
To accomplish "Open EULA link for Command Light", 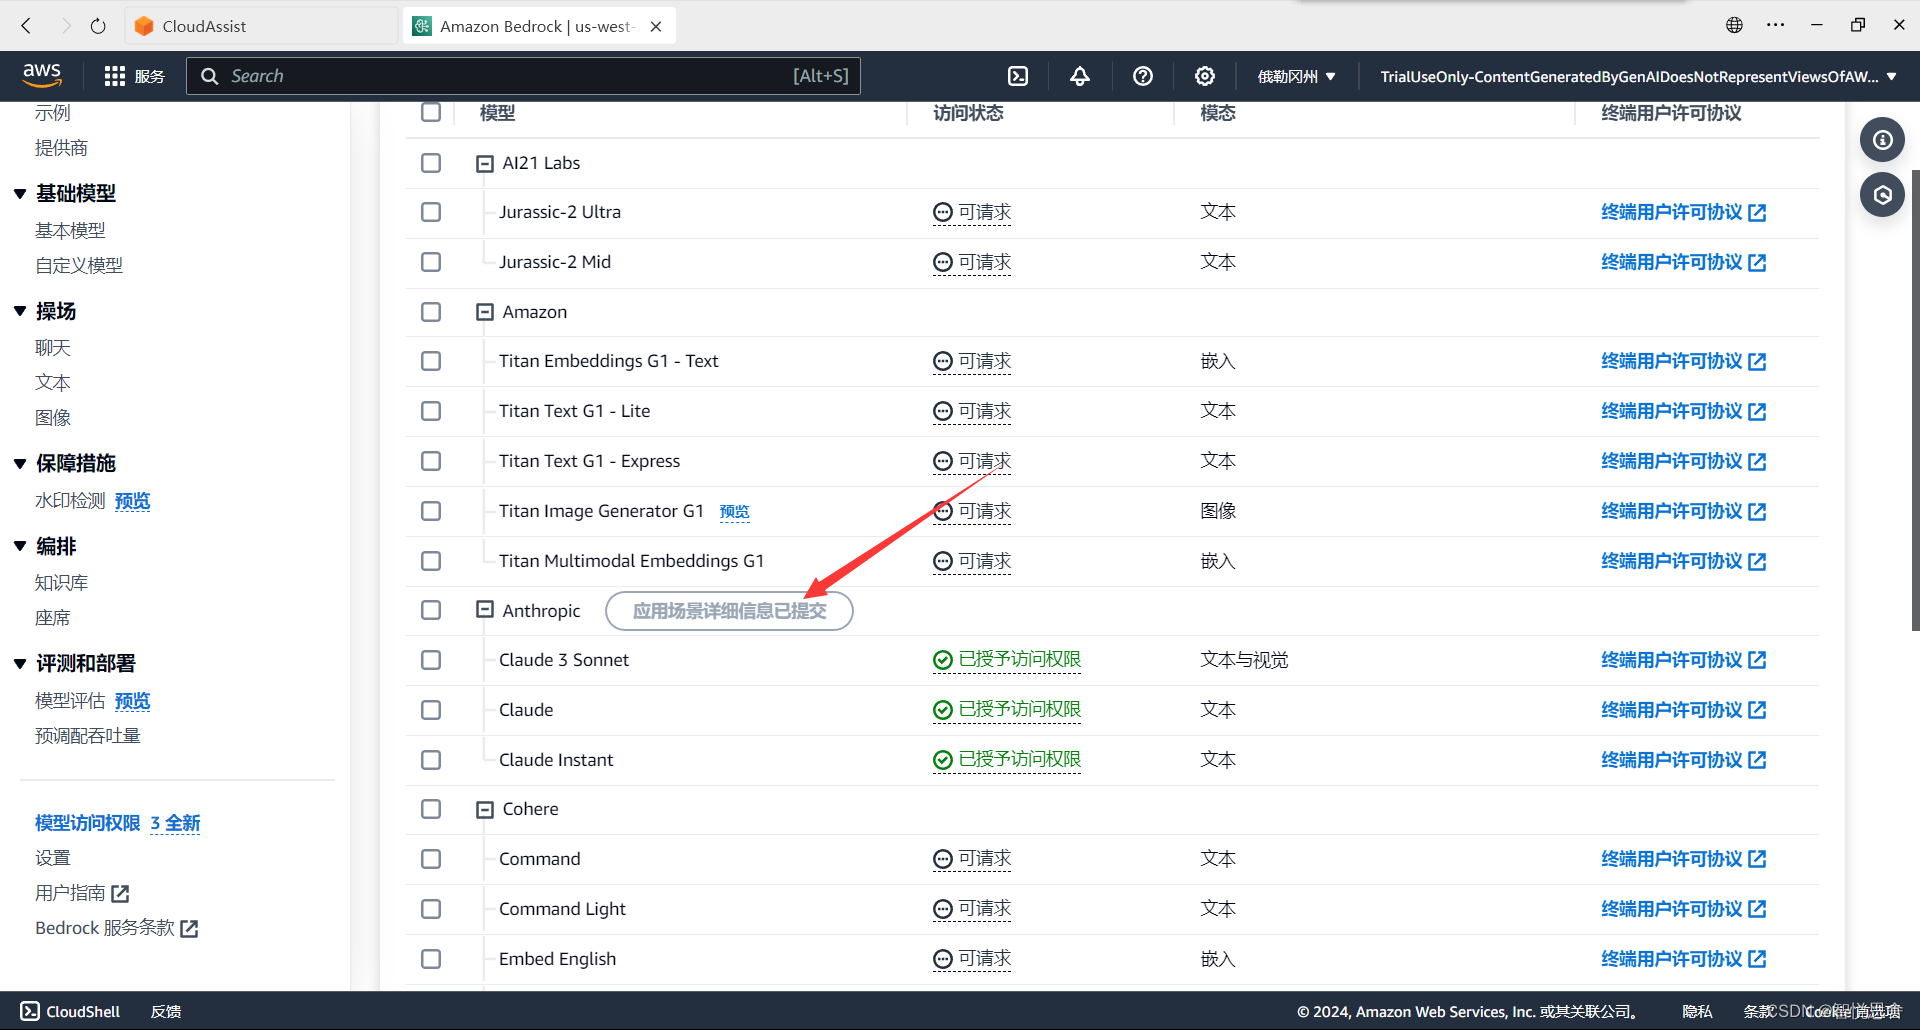I will [1683, 909].
